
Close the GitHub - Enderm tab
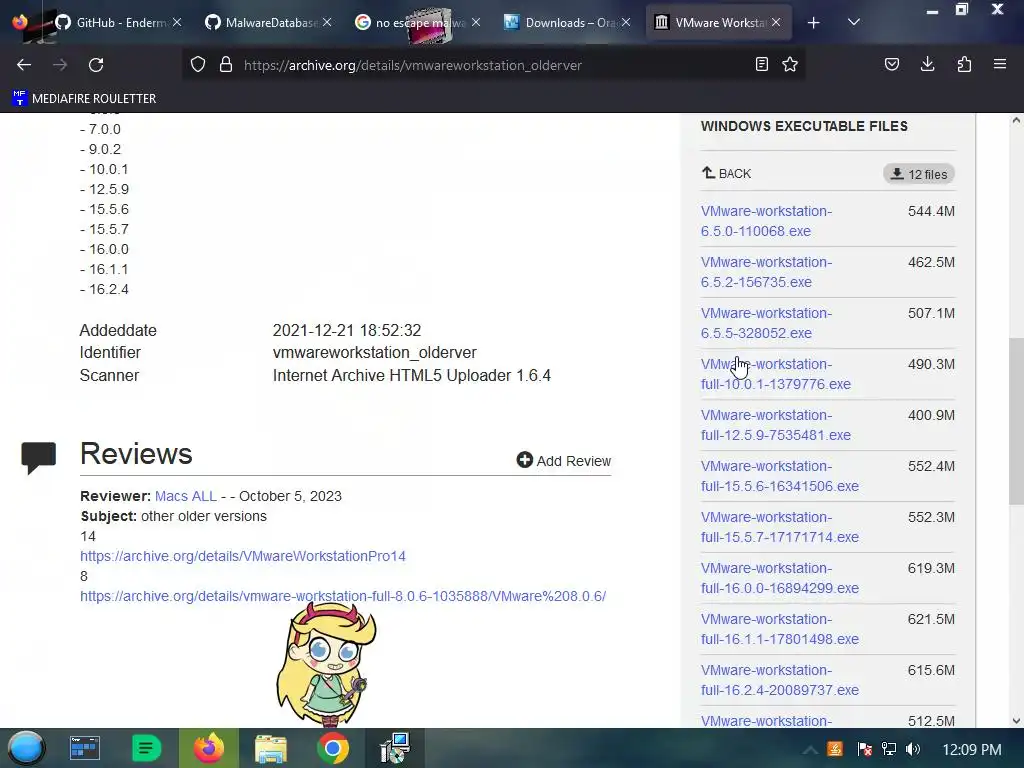point(177,22)
